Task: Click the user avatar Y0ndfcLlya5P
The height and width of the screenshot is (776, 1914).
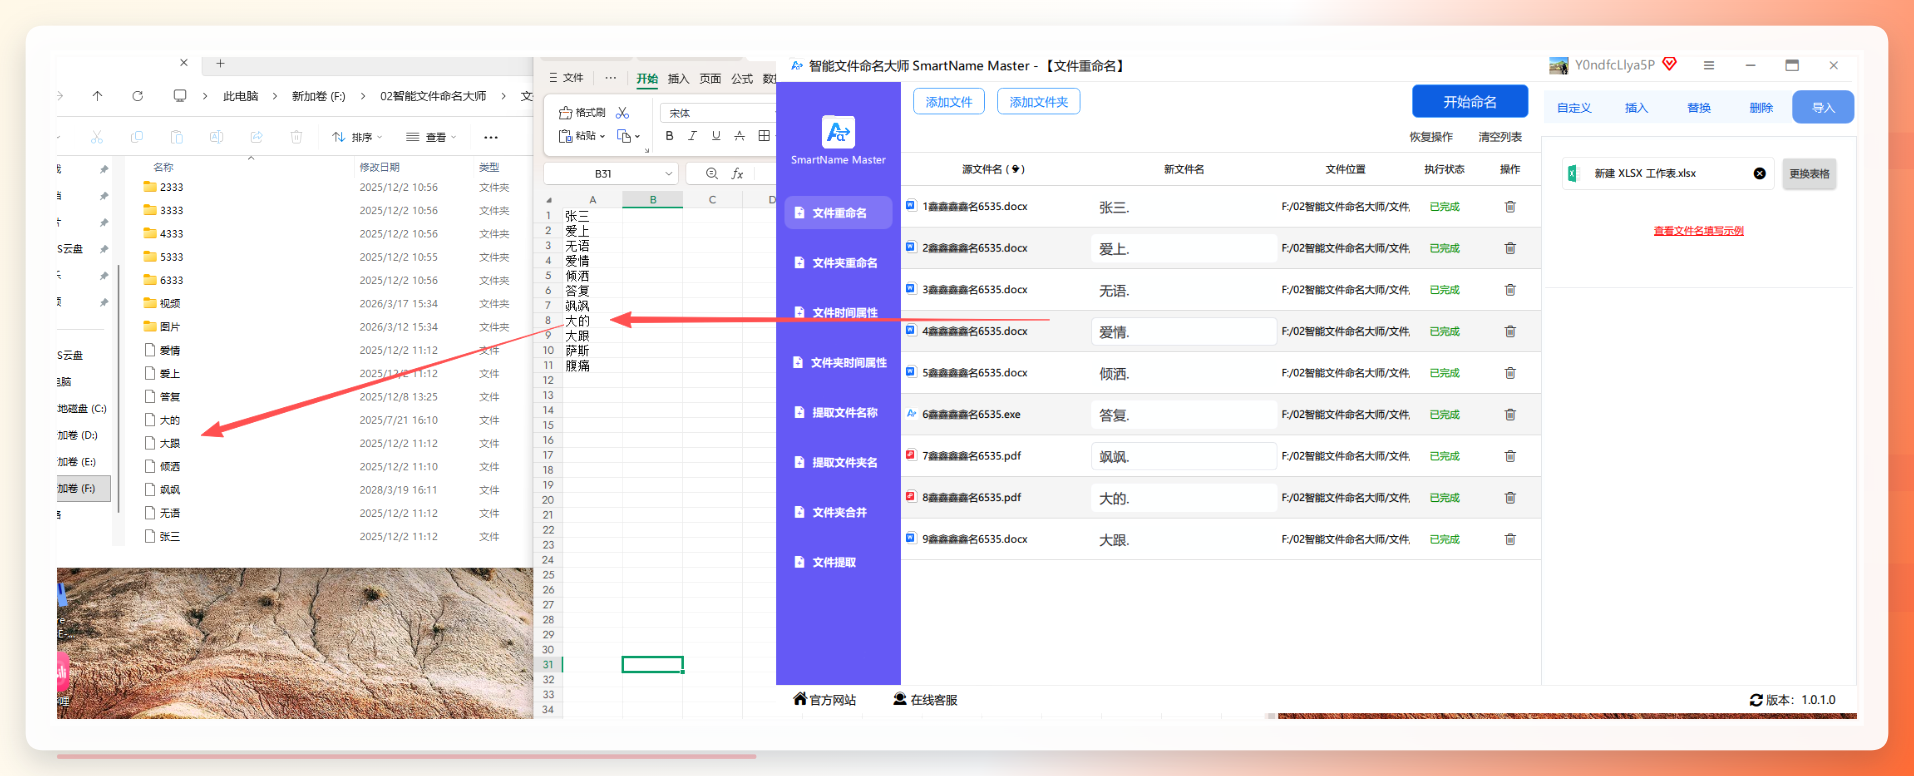Action: pyautogui.click(x=1559, y=65)
